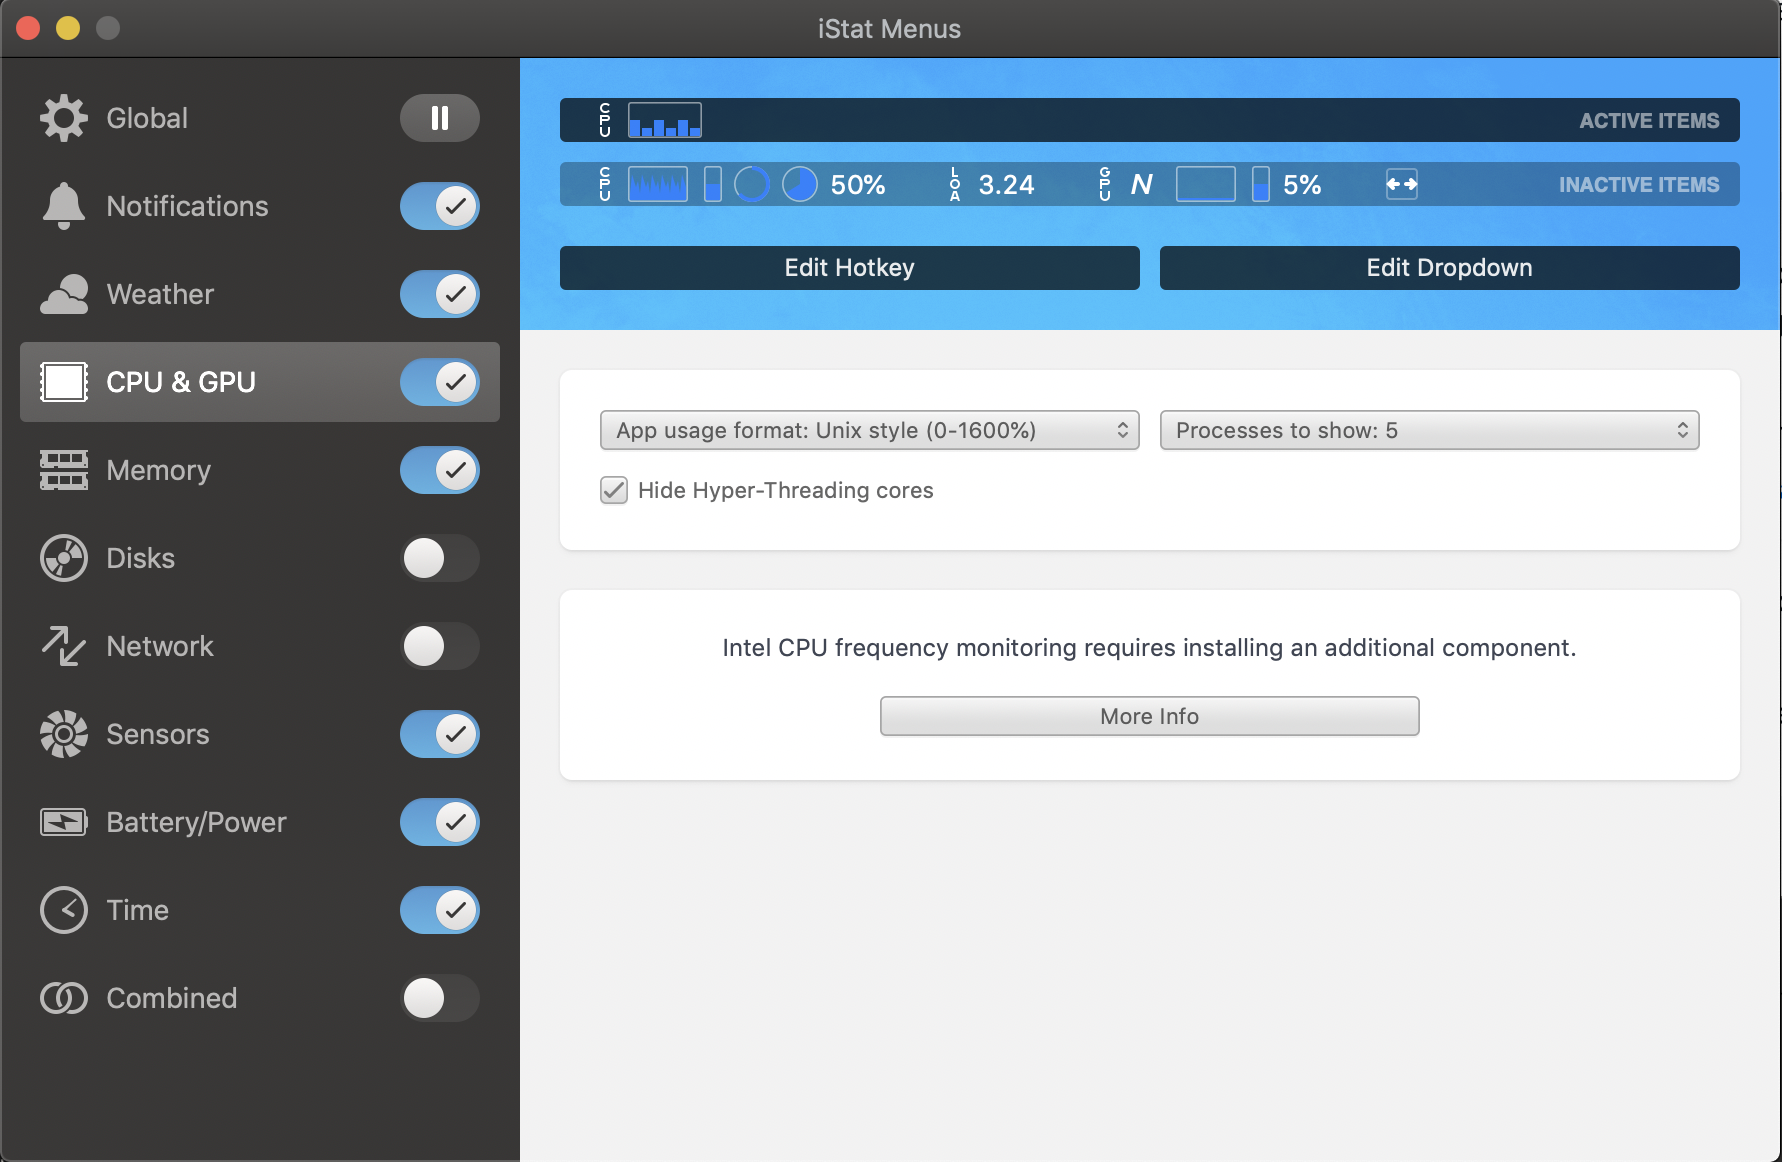Enable the Combined switch
Viewport: 1782px width, 1162px height.
[440, 998]
